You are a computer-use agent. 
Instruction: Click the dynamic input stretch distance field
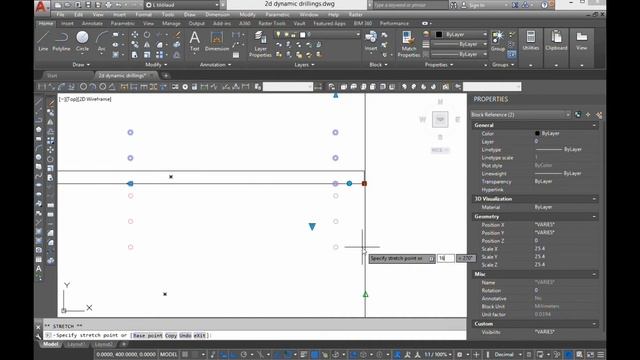tap(445, 258)
